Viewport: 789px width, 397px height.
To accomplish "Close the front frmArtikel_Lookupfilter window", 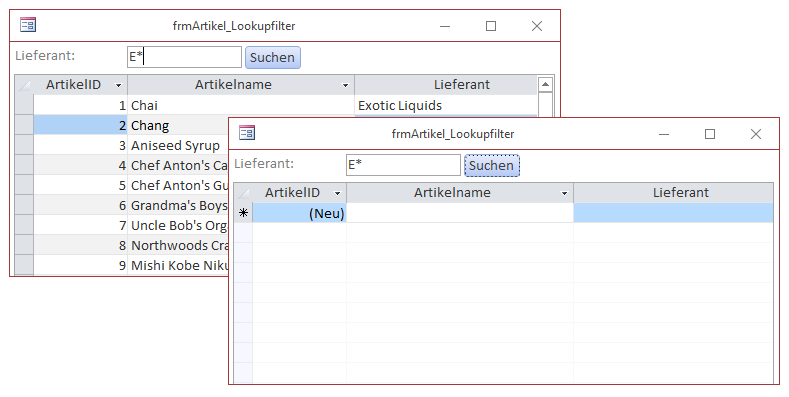I will point(756,134).
